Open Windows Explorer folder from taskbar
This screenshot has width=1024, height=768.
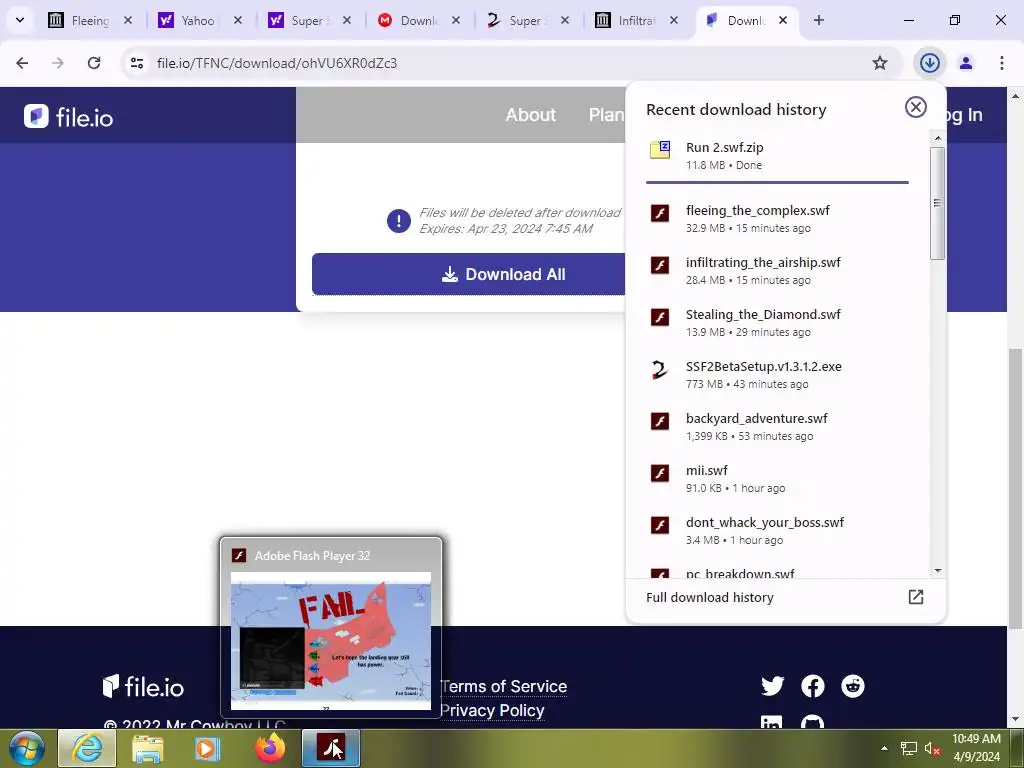coord(148,748)
